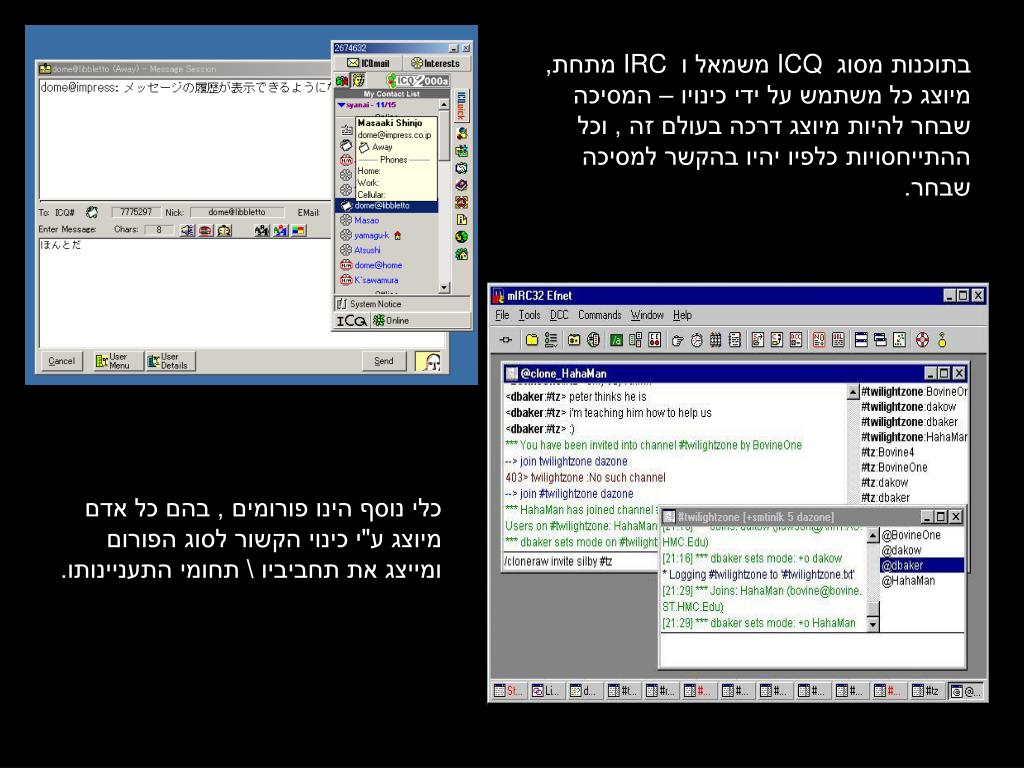Click scroll-up arrow of ICQ contact list
This screenshot has width=1024, height=768.
(x=444, y=104)
